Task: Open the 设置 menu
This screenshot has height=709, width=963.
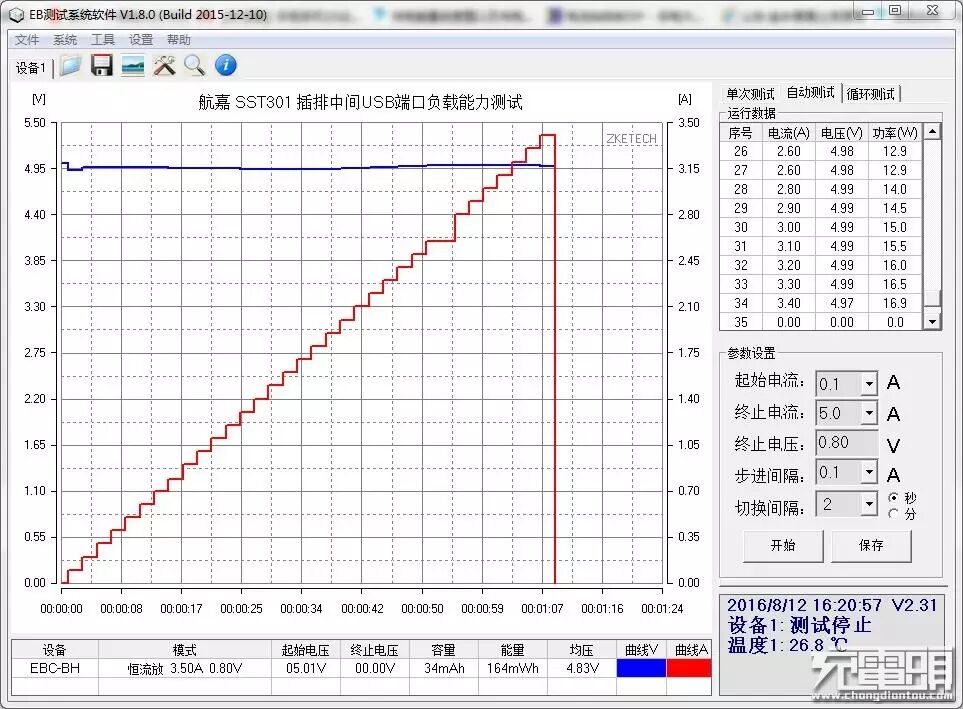Action: [141, 40]
